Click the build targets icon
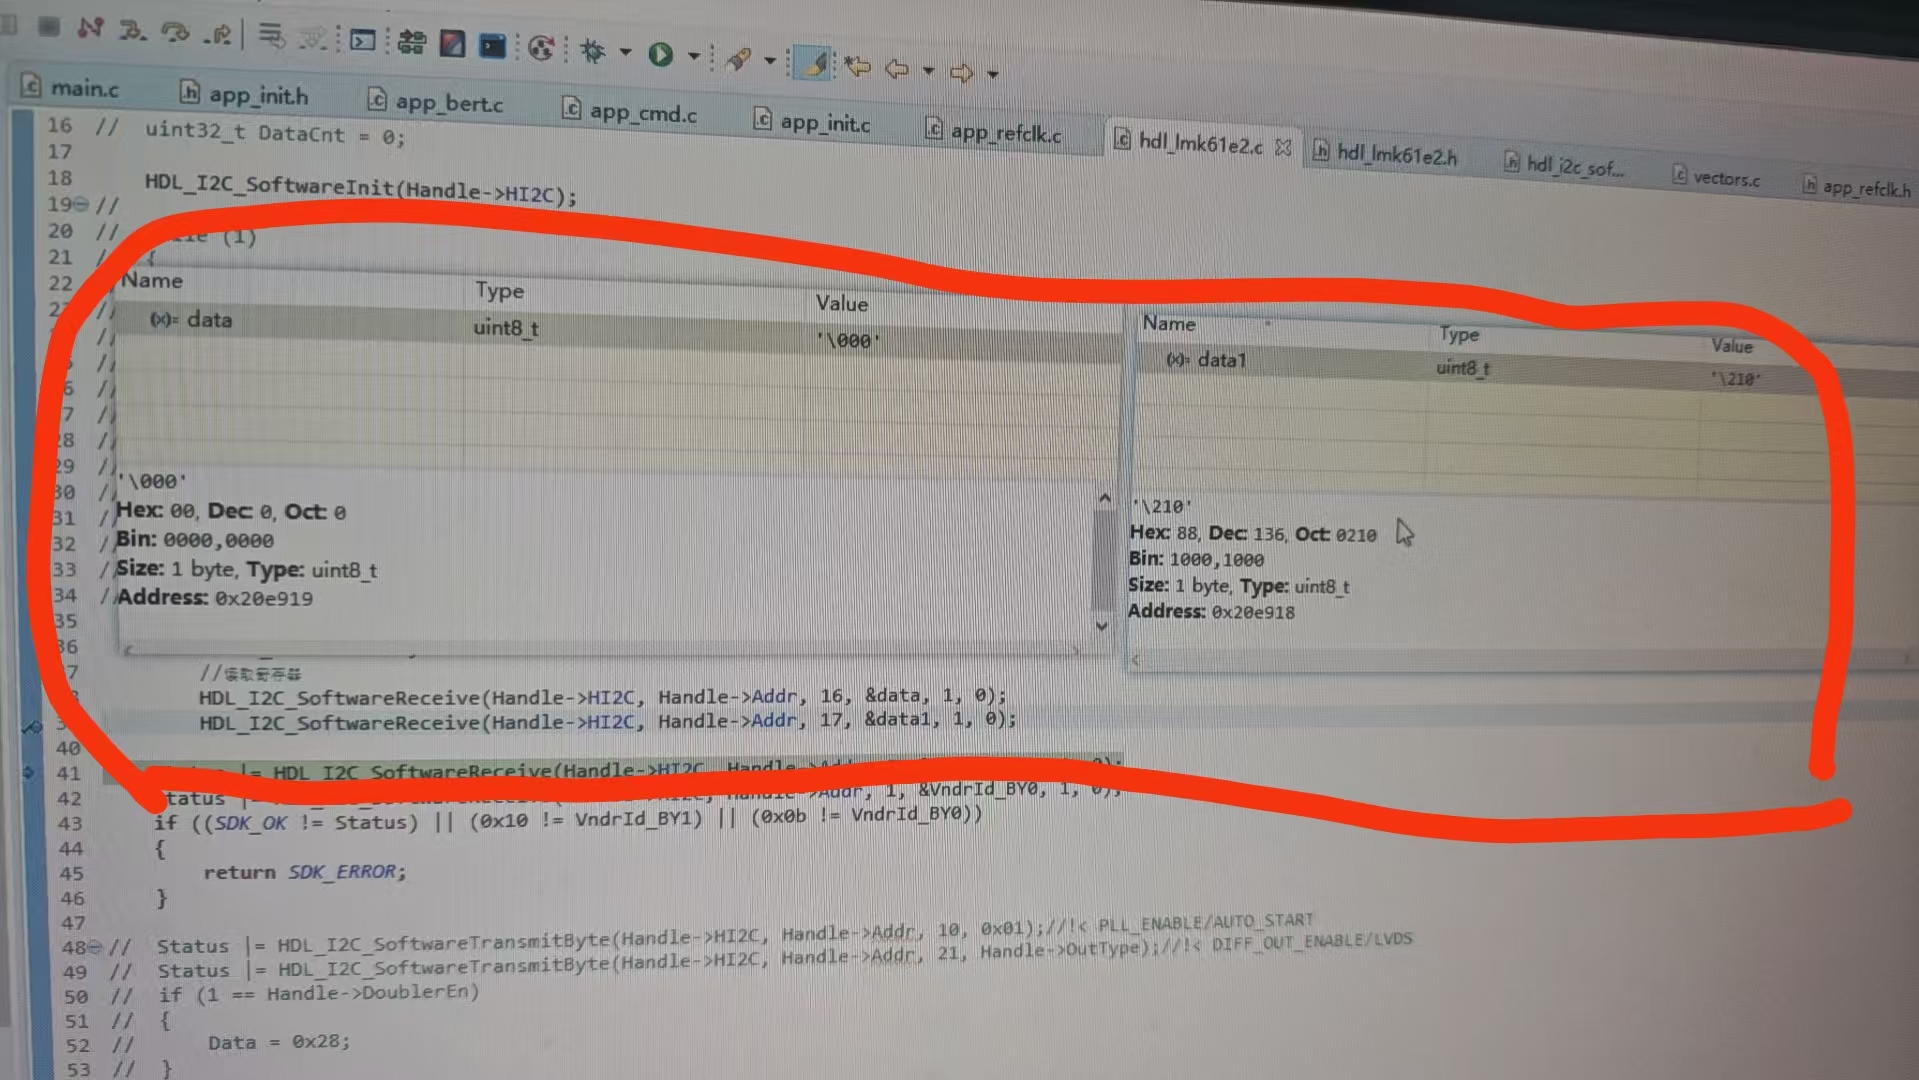 click(x=411, y=42)
